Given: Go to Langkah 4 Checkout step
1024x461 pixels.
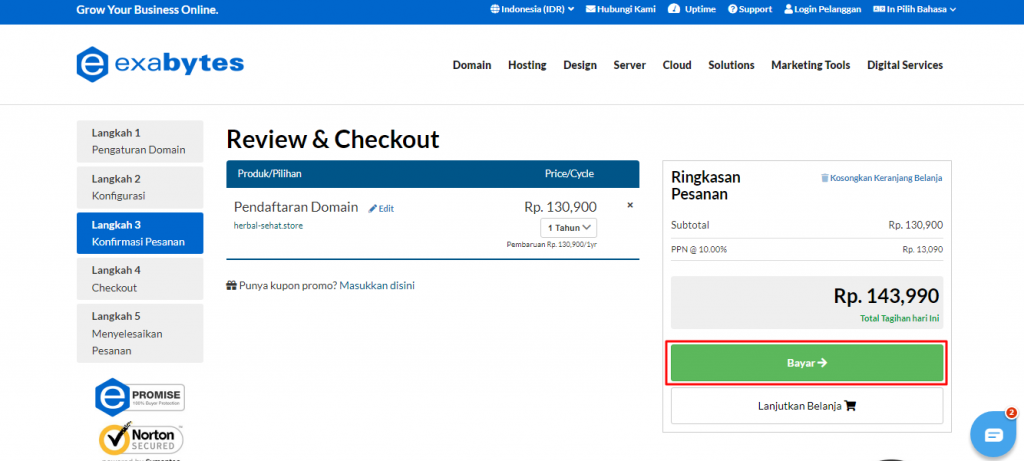Looking at the screenshot, I should [140, 279].
